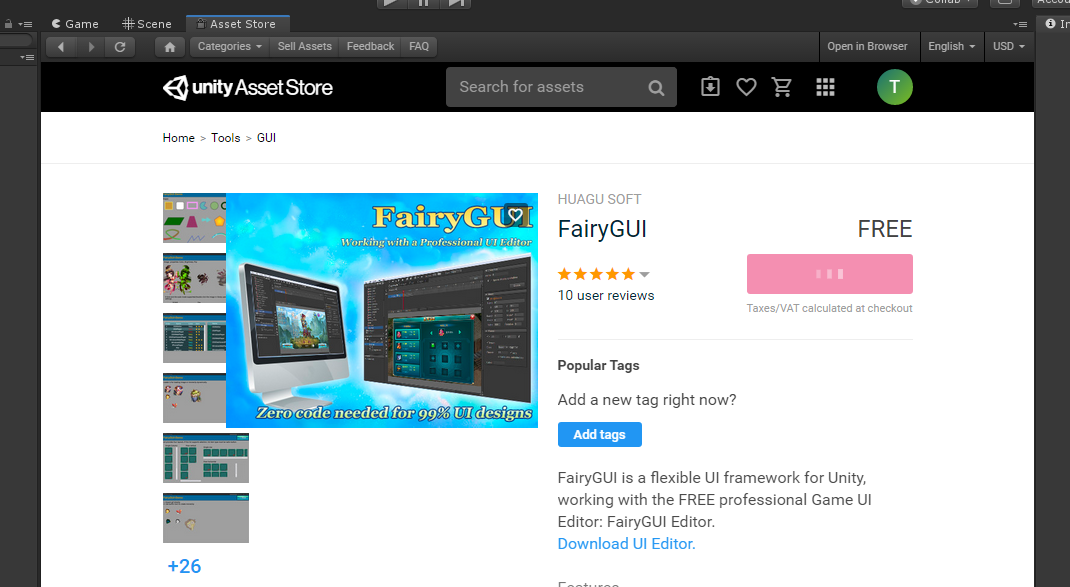Open the main FairyGUI preview image
The width and height of the screenshot is (1070, 587).
point(382,311)
